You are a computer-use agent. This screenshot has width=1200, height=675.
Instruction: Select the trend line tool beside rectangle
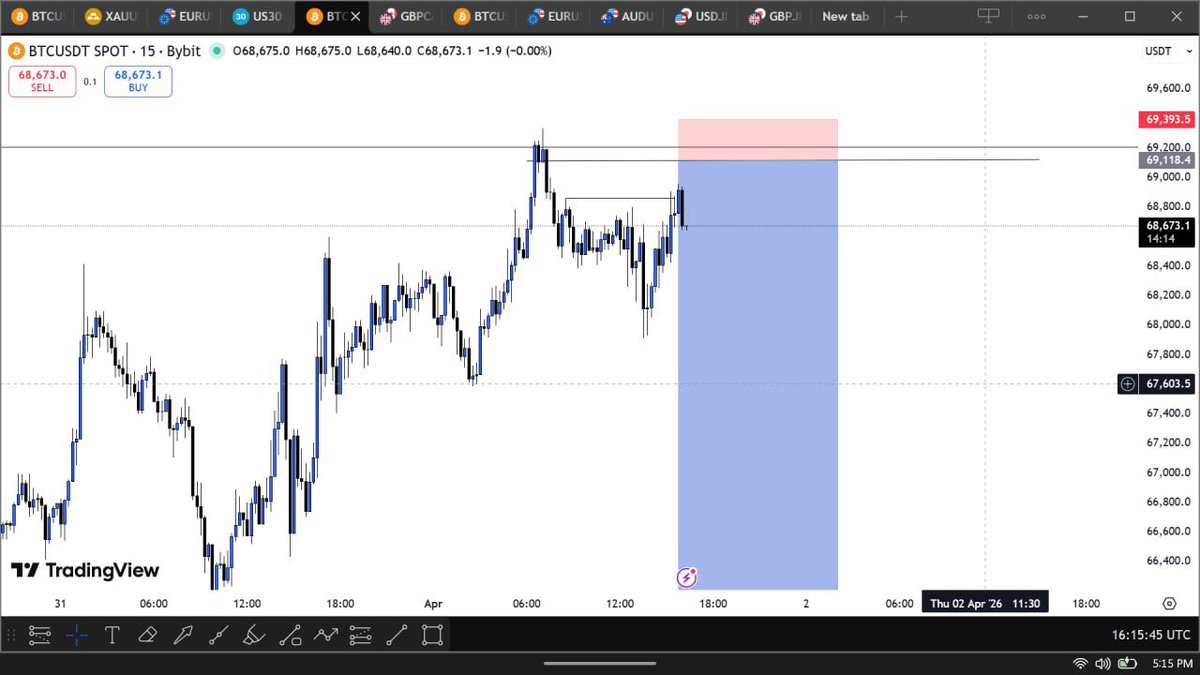pyautogui.click(x=397, y=634)
